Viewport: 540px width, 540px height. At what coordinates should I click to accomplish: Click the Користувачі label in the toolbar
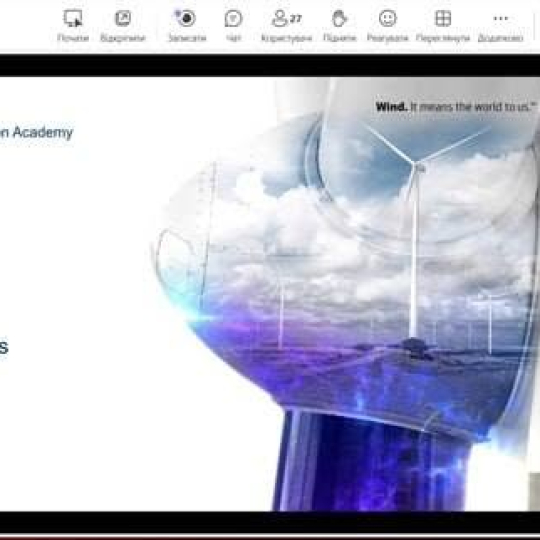point(287,38)
